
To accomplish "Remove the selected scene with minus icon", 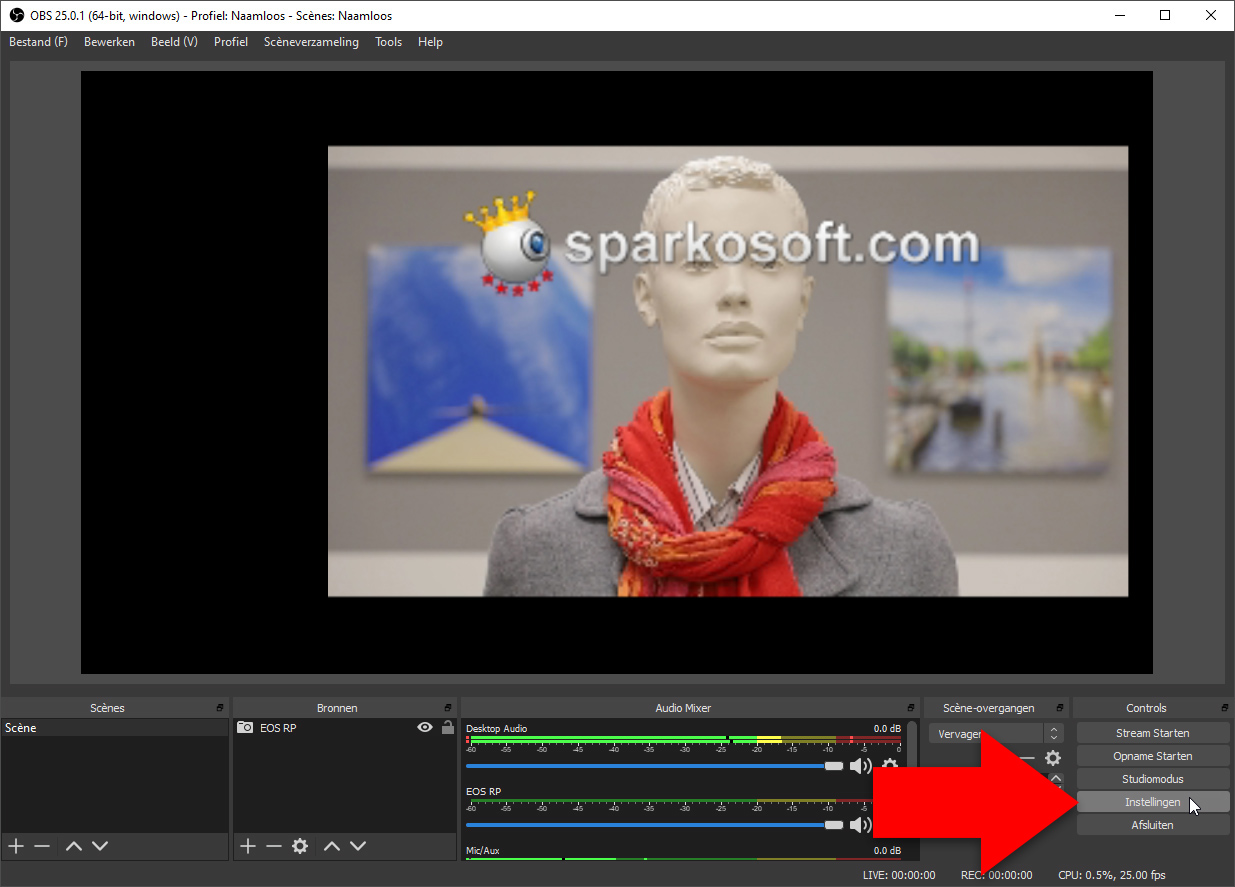I will coord(42,846).
